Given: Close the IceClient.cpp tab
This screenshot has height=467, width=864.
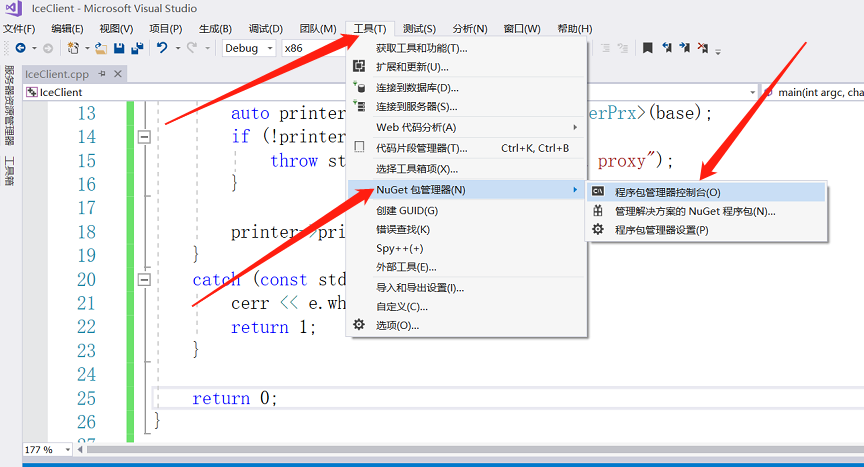Looking at the screenshot, I should pyautogui.click(x=117, y=74).
